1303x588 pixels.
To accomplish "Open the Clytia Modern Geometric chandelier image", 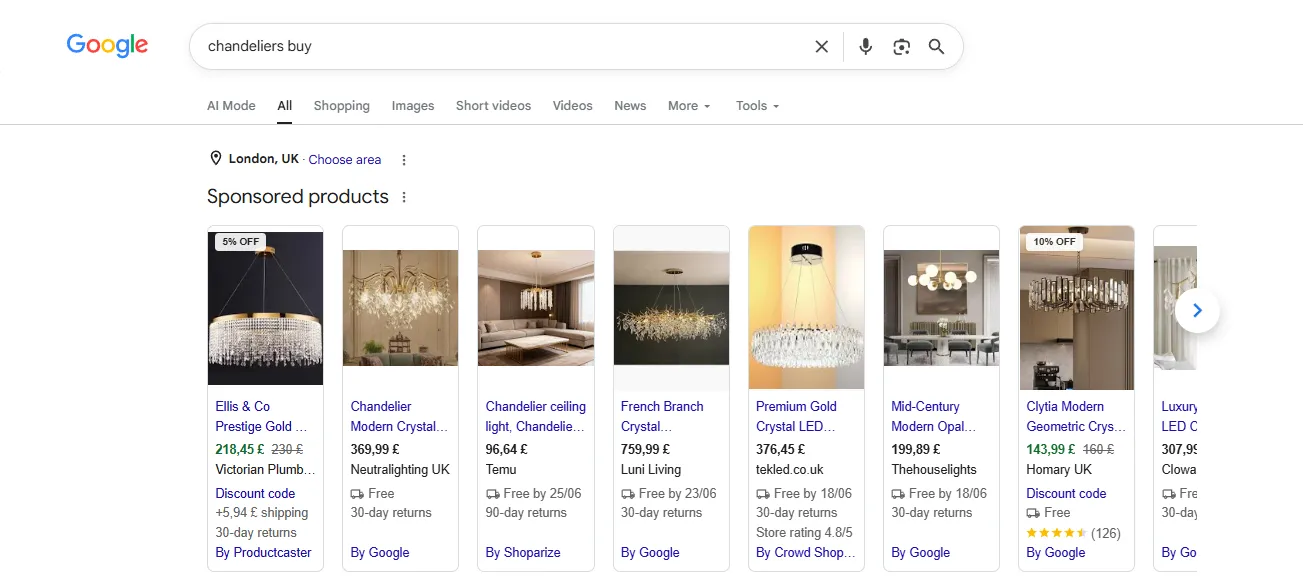I will 1076,308.
